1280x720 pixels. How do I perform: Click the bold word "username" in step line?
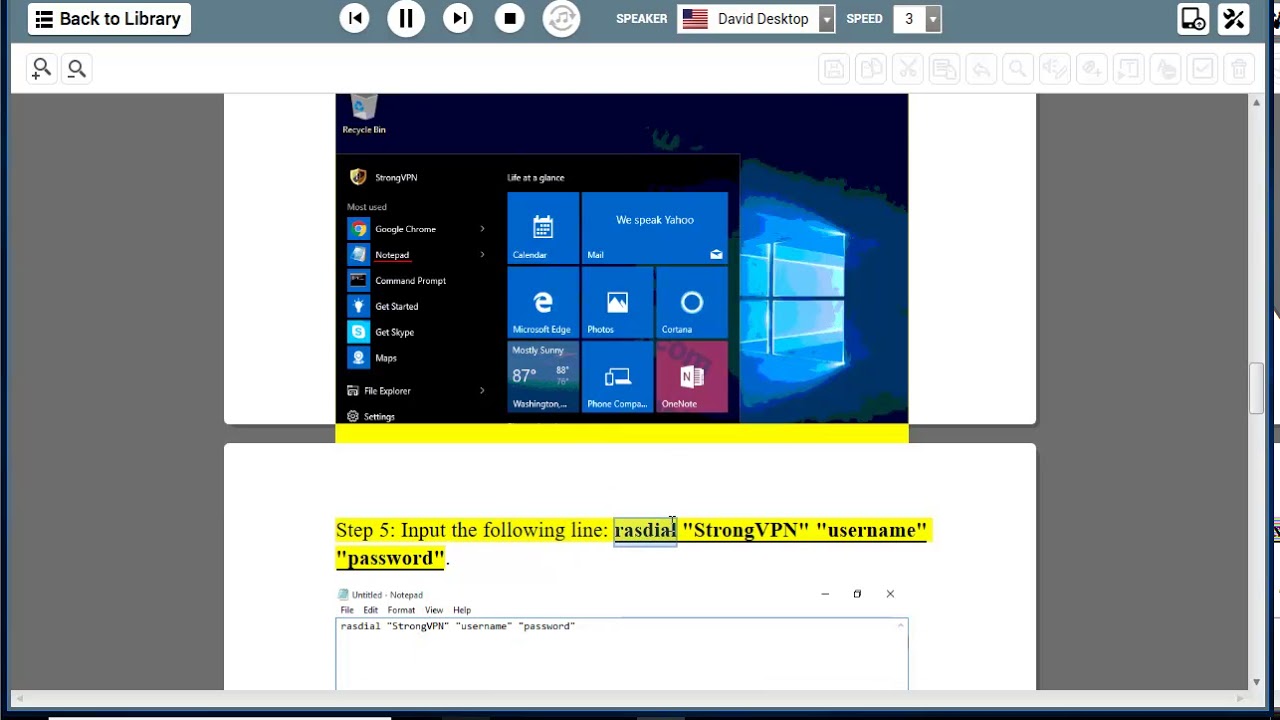[871, 530]
